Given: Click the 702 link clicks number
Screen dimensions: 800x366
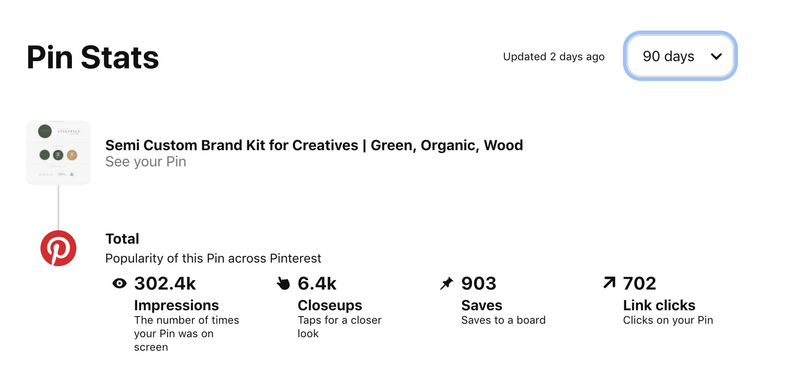Looking at the screenshot, I should pos(639,283).
